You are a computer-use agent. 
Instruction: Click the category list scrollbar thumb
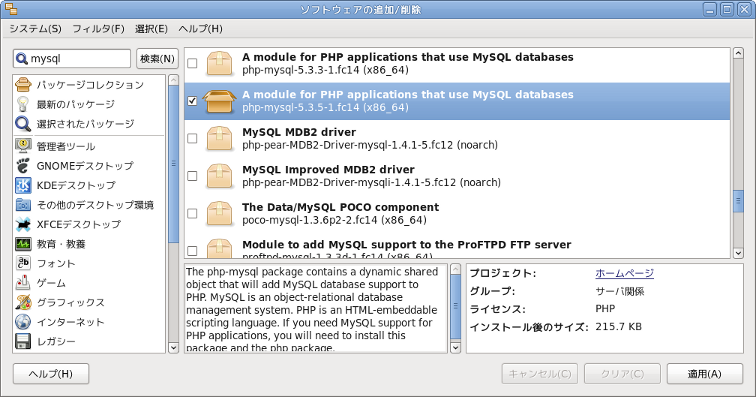point(174,164)
